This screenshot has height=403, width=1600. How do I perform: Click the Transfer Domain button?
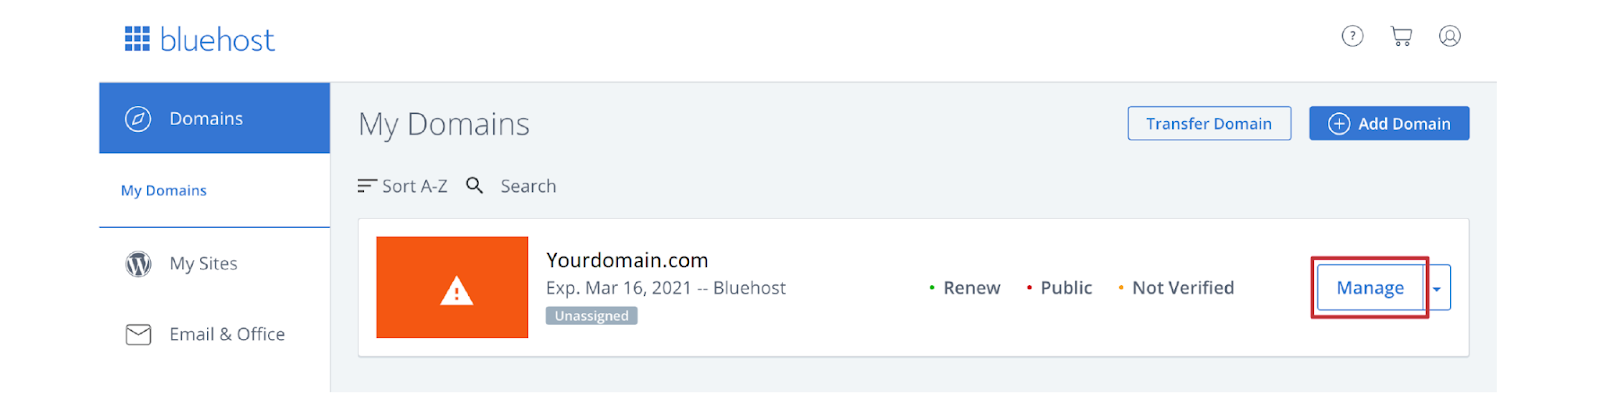click(1209, 123)
